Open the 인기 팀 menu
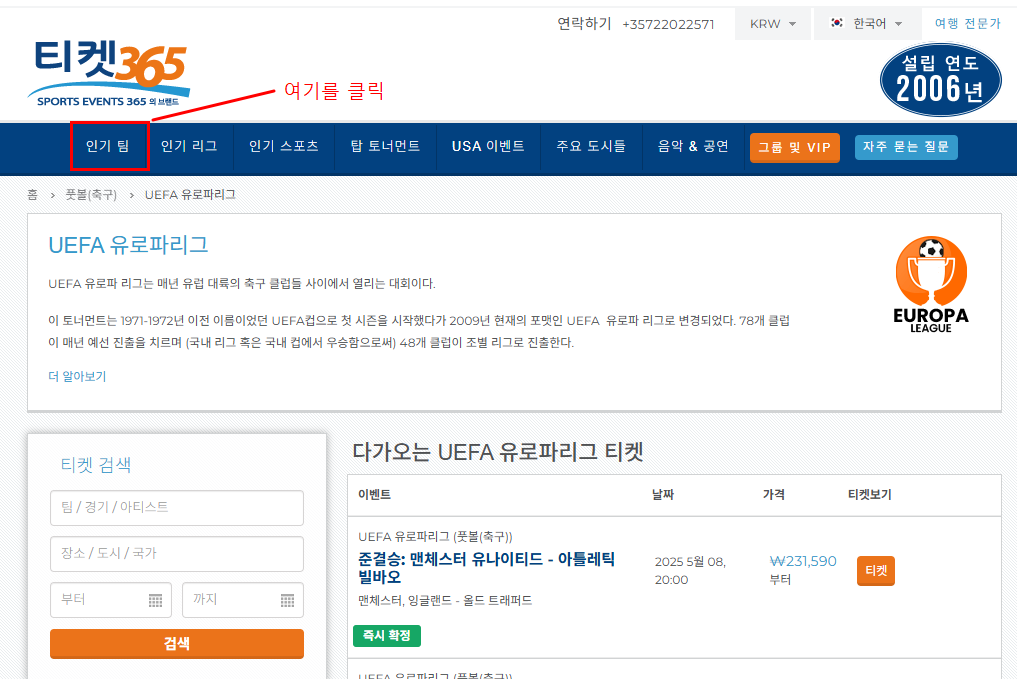 (x=108, y=147)
